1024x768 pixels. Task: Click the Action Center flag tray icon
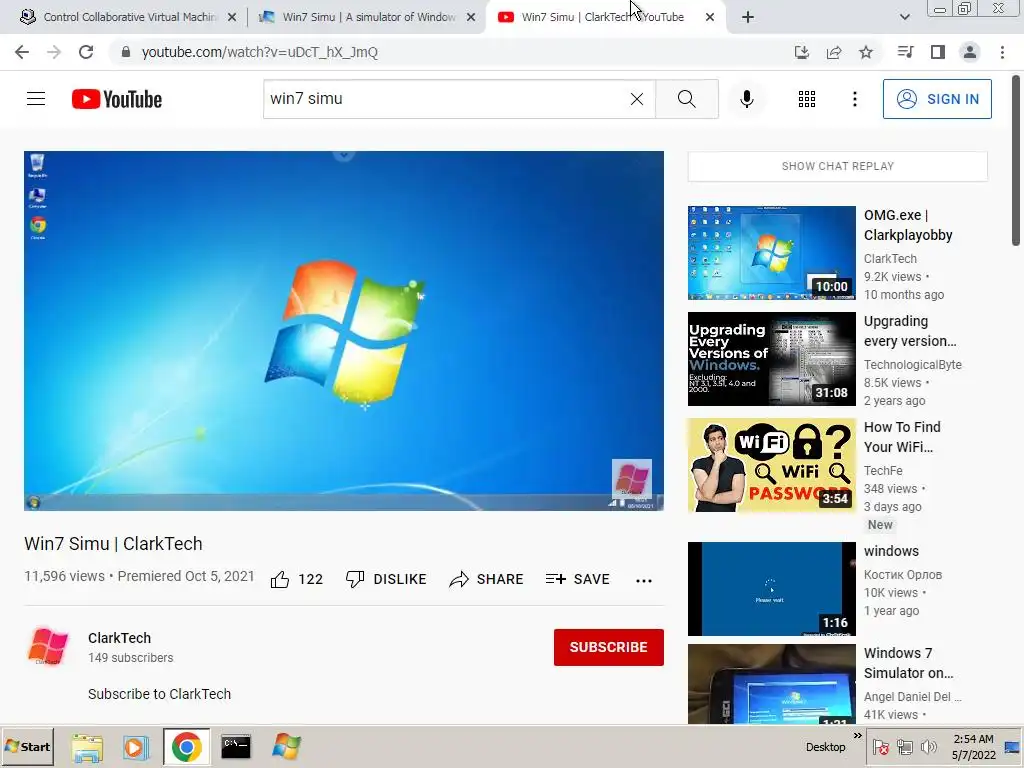tap(880, 747)
